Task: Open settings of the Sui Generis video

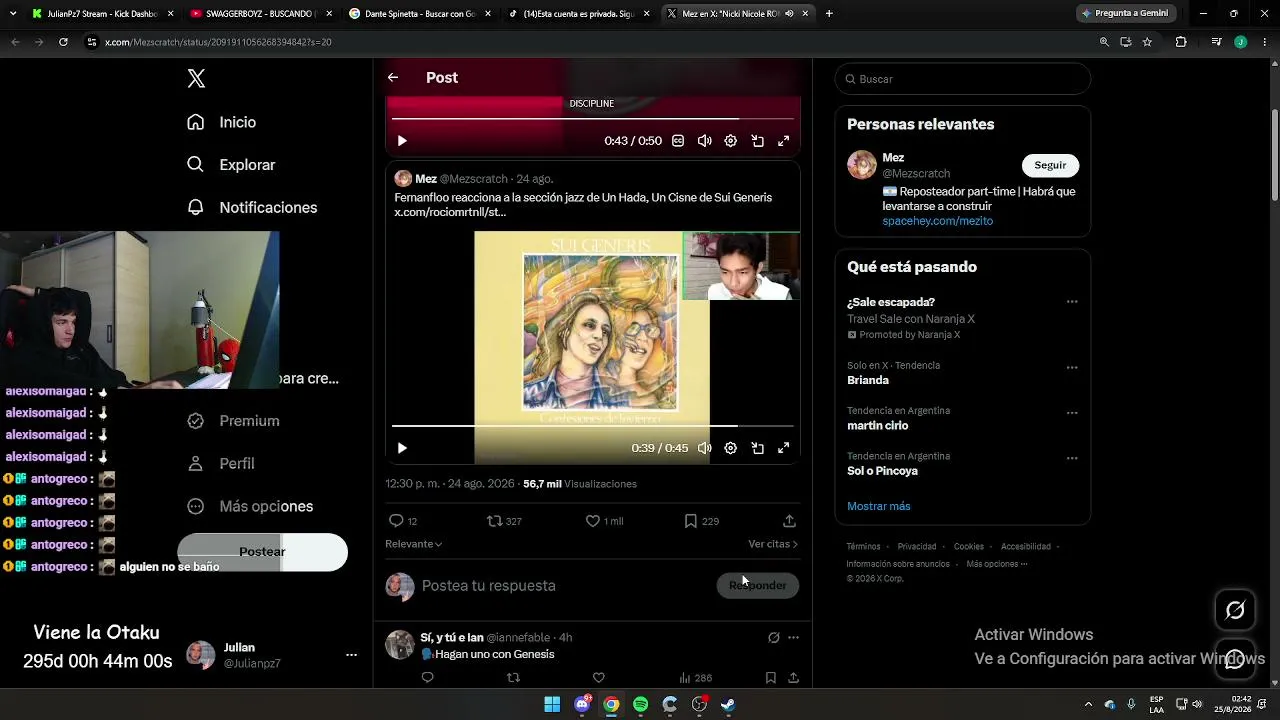Action: pyautogui.click(x=731, y=448)
